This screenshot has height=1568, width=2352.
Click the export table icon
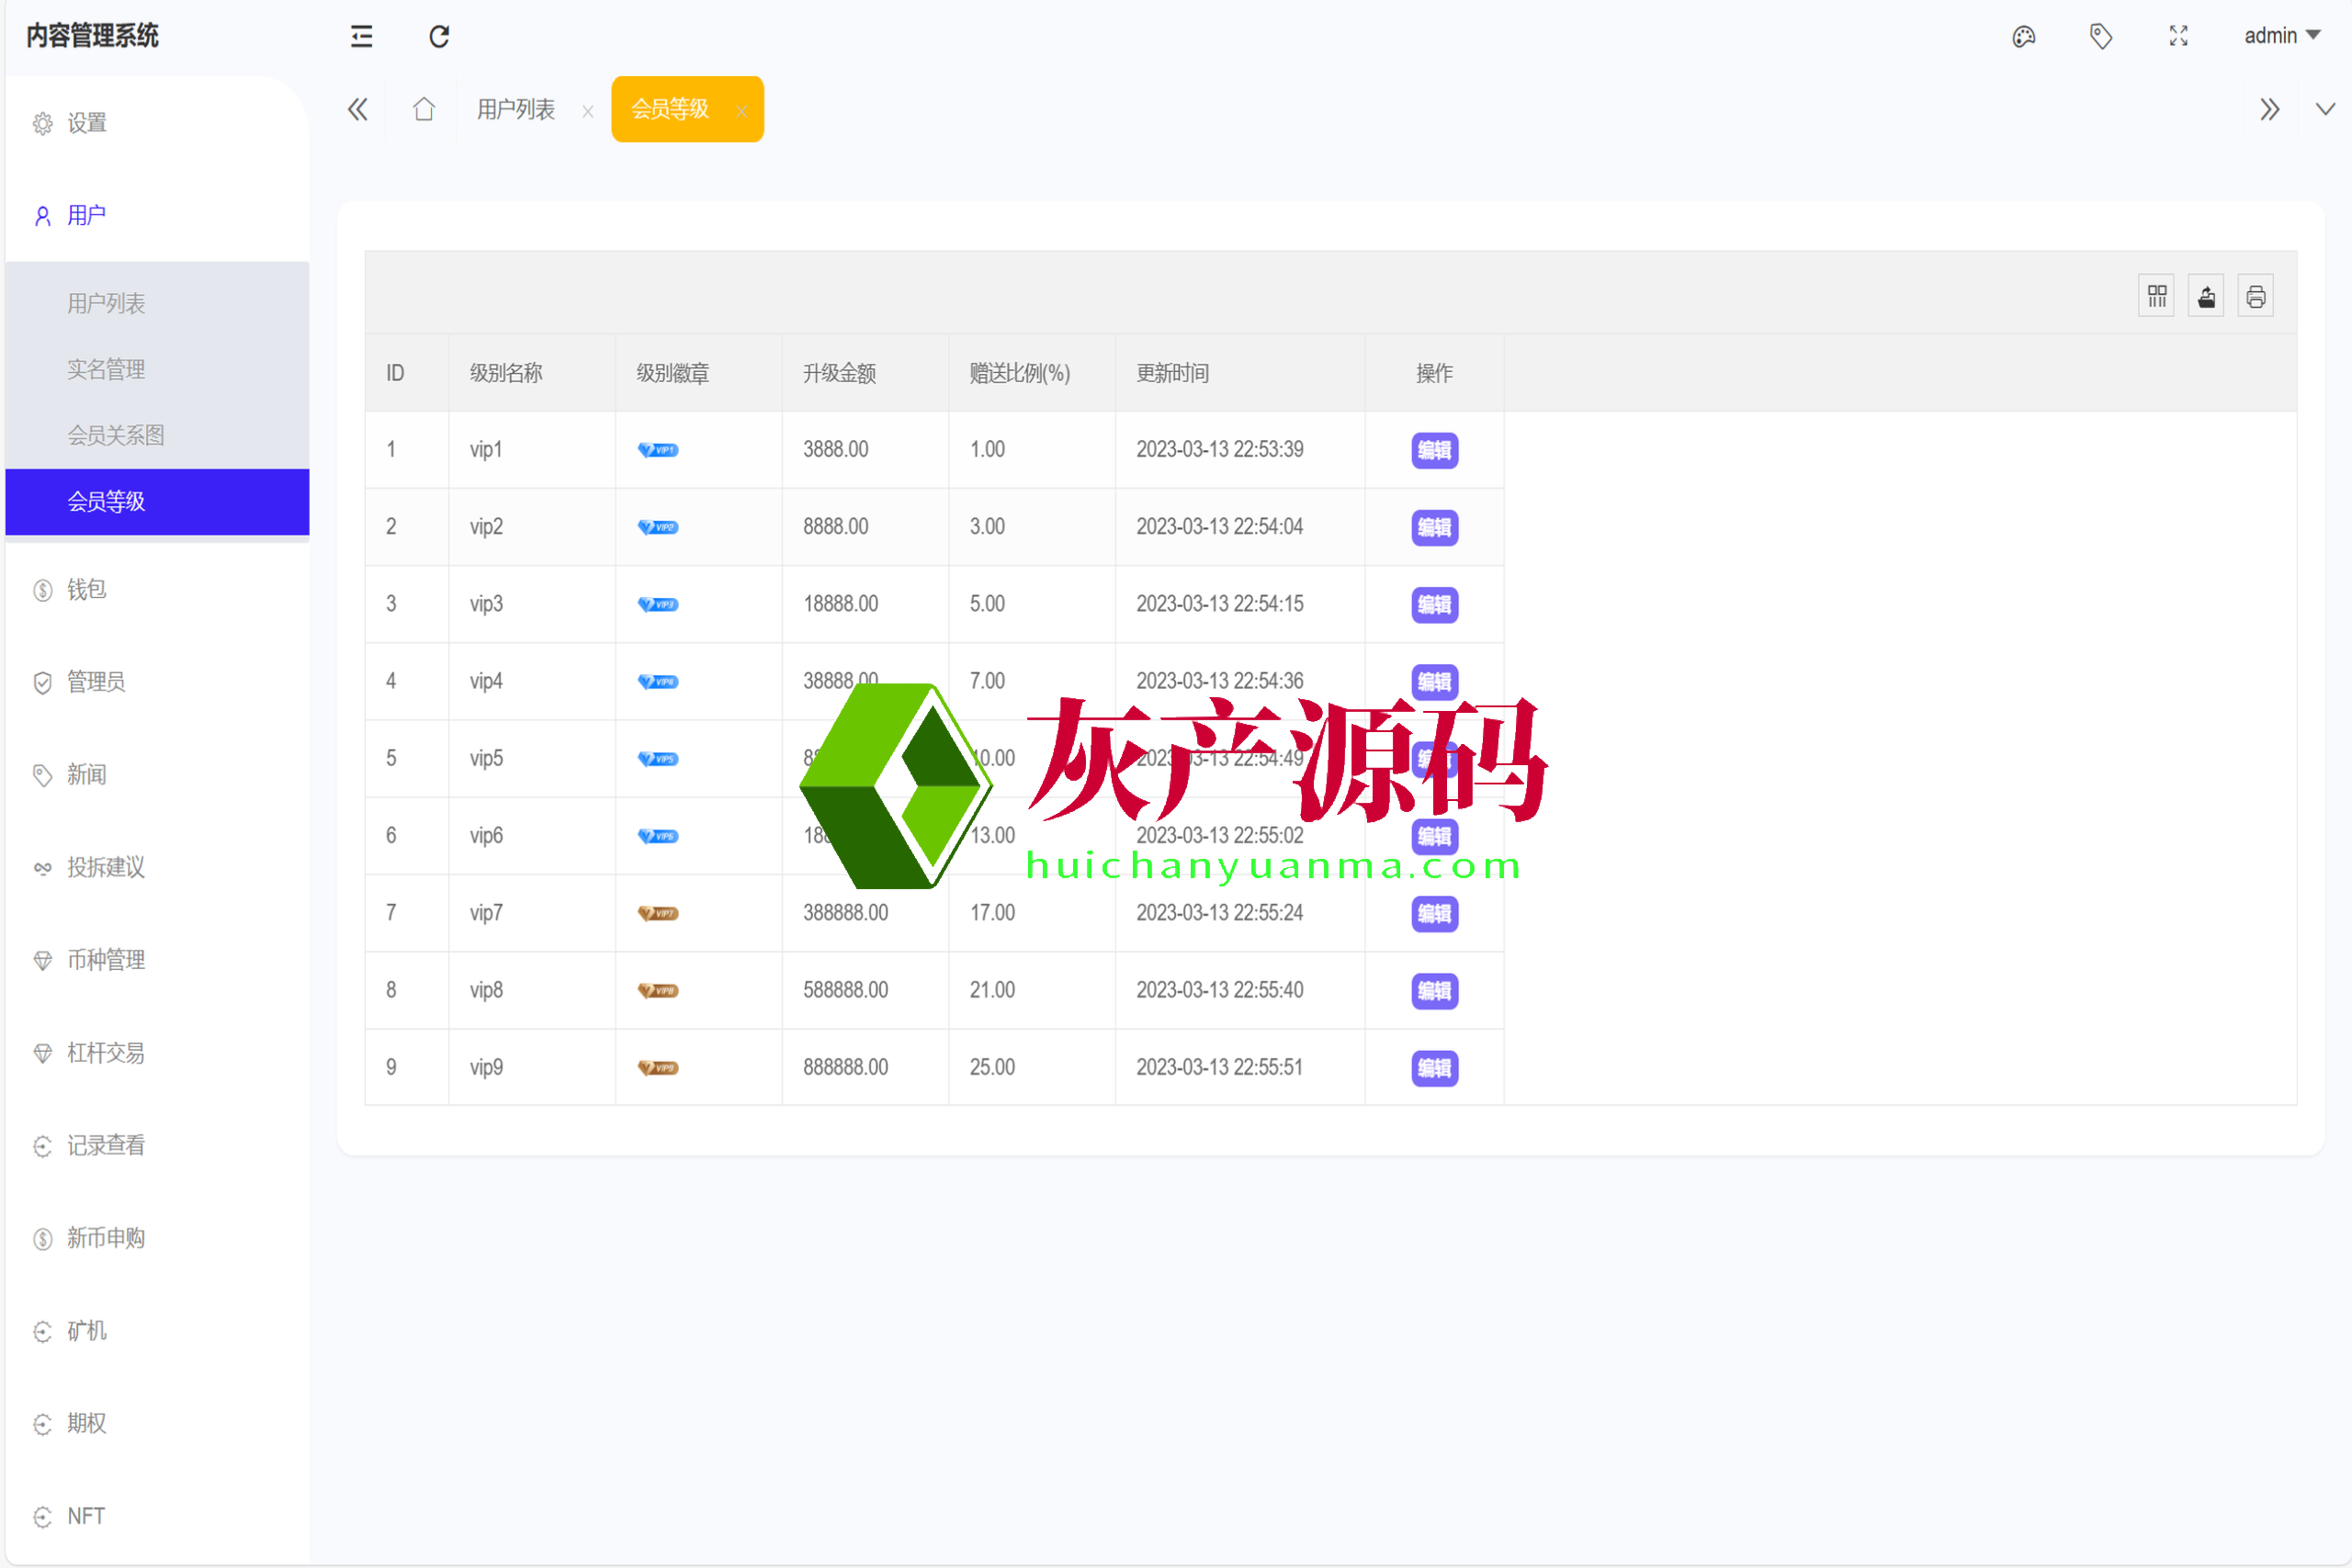pos(2205,297)
